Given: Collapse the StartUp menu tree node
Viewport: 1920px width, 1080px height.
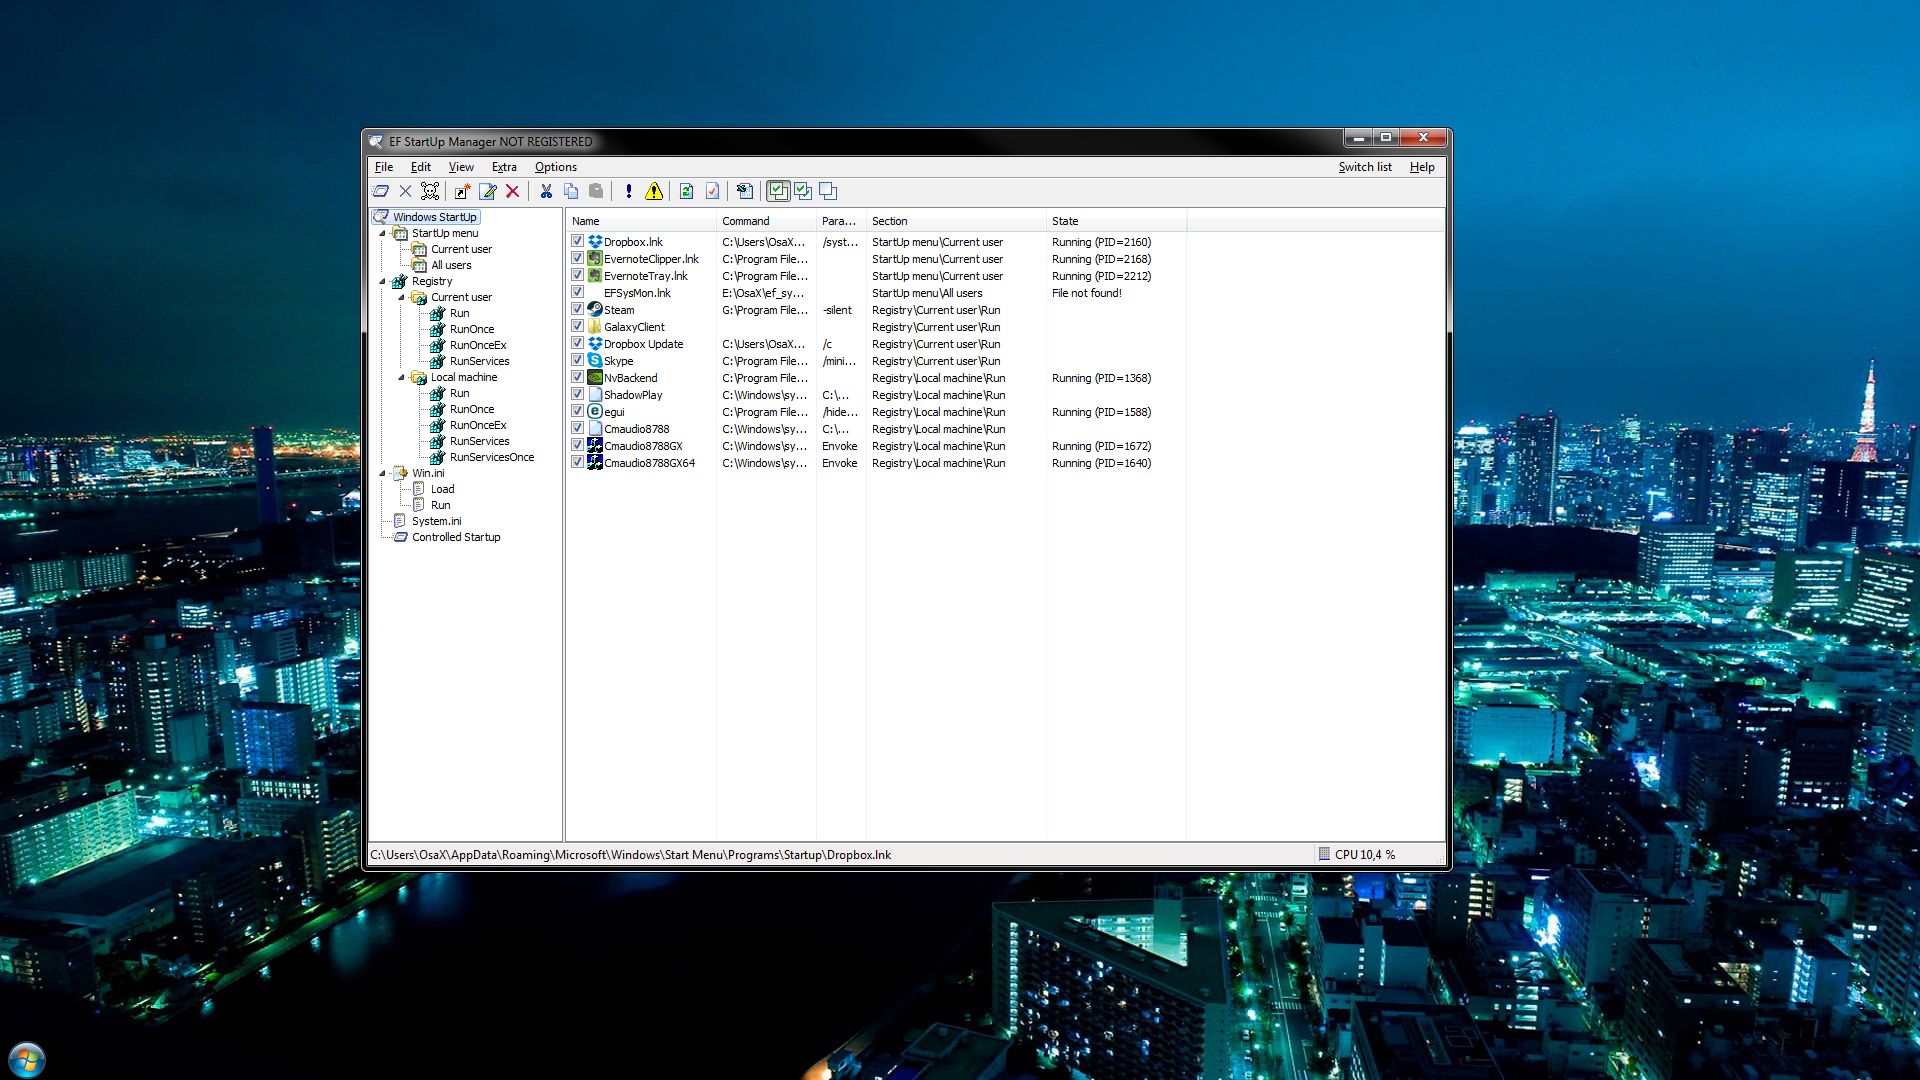Looking at the screenshot, I should 382,233.
